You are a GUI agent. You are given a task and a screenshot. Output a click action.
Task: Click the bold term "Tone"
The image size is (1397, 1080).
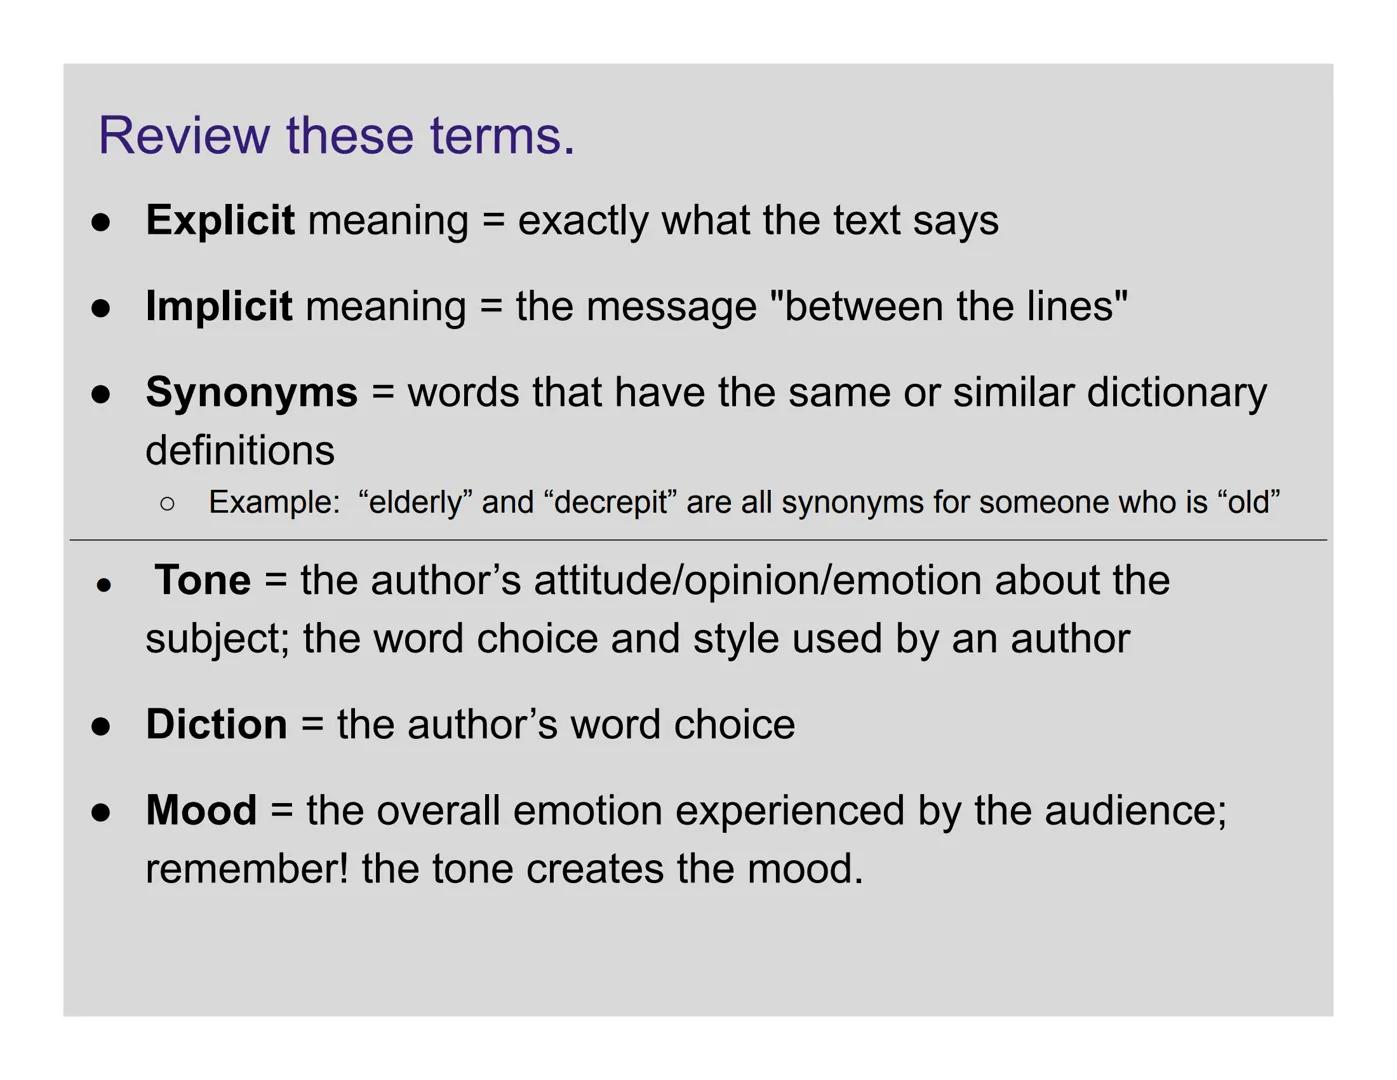click(203, 580)
